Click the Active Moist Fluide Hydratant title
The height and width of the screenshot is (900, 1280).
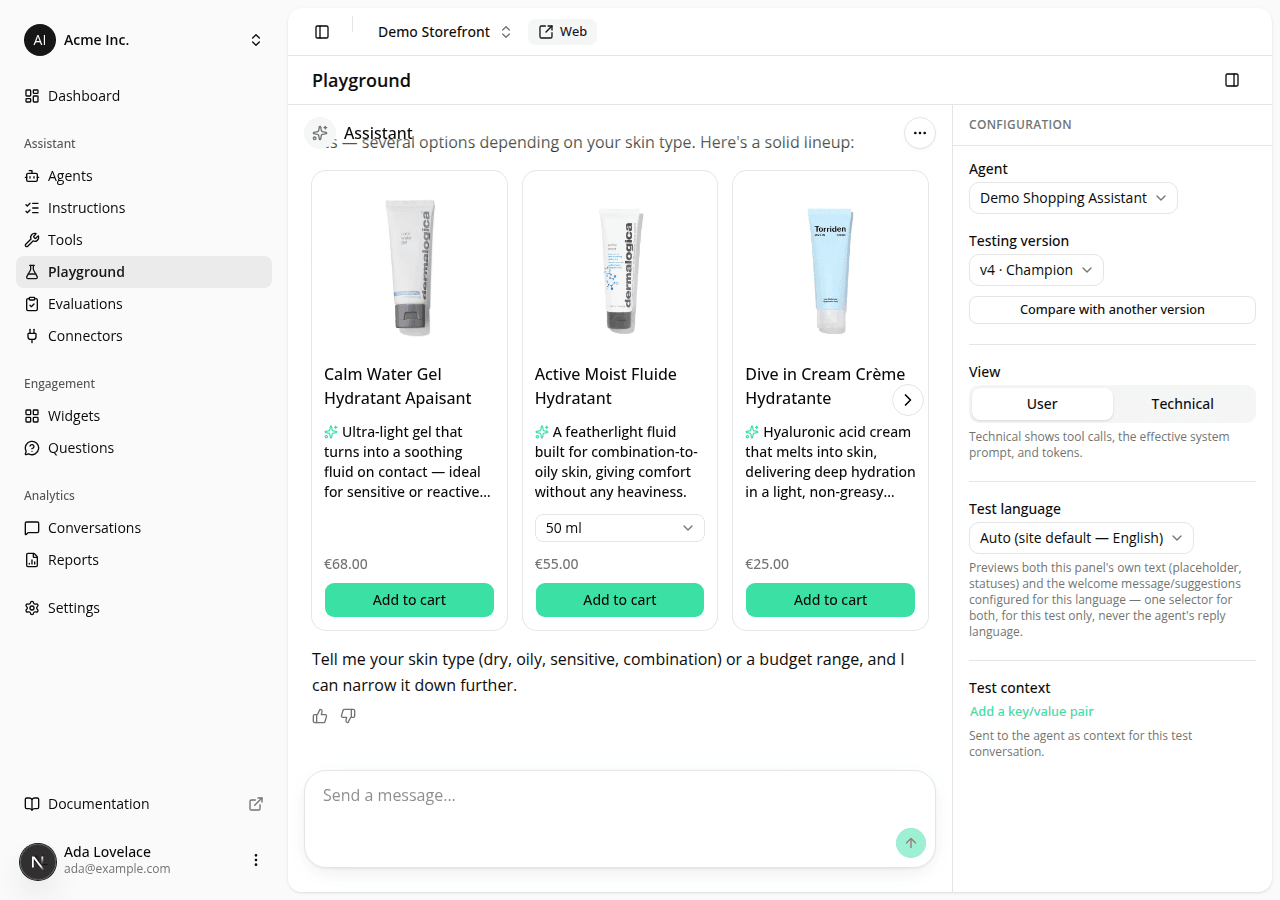pos(606,386)
